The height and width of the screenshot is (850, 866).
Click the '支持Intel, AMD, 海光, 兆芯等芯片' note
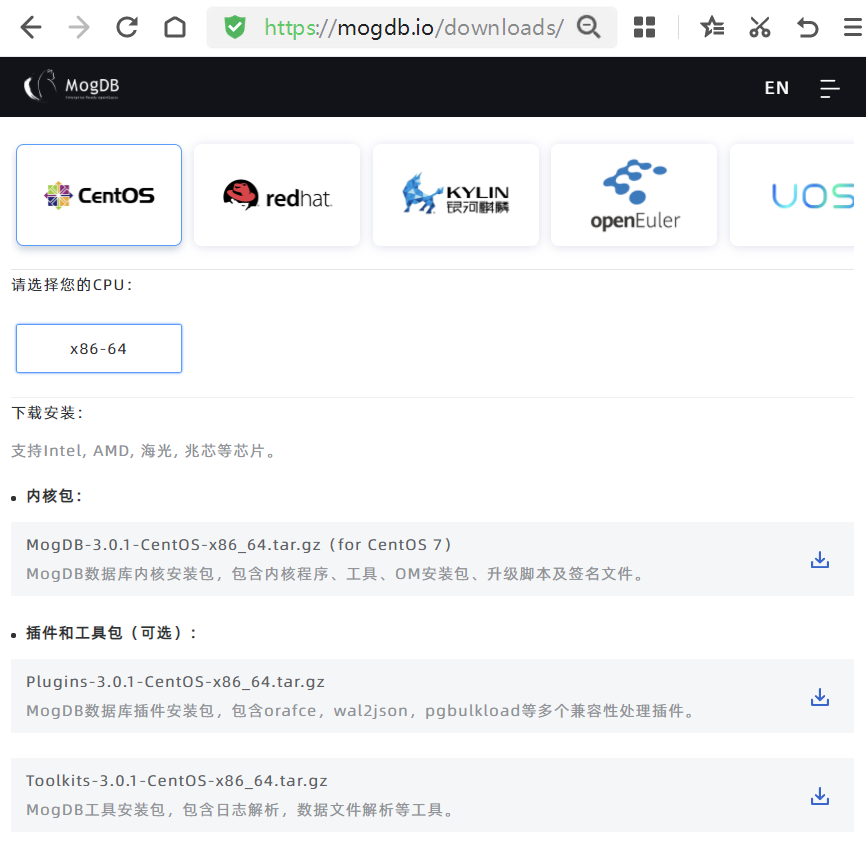tap(143, 451)
